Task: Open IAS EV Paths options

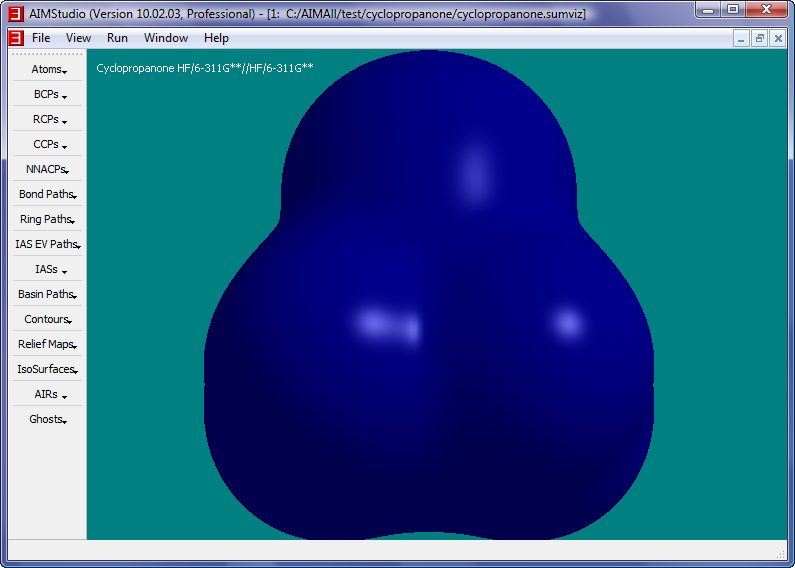Action: pyautogui.click(x=47, y=244)
